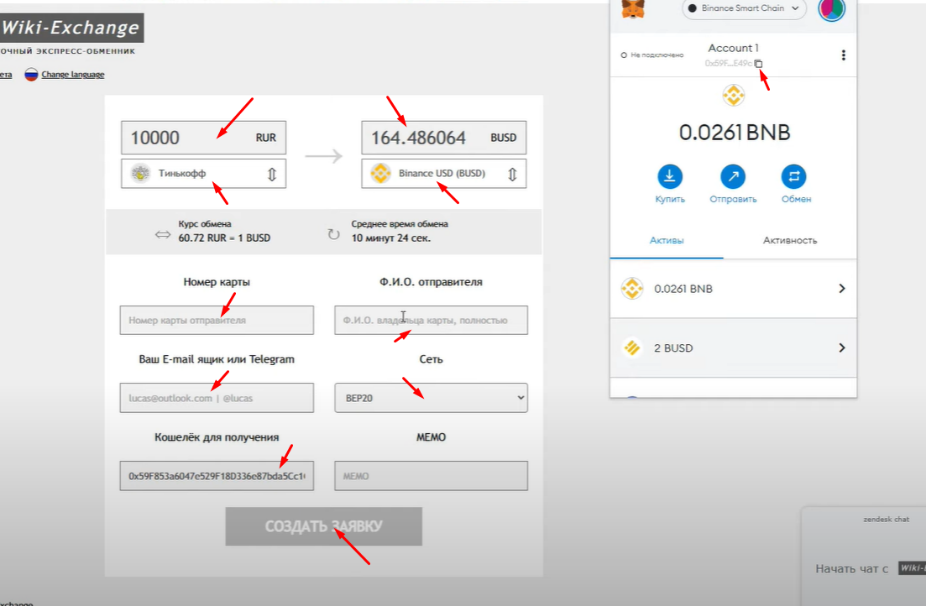Click the Номер карты input field
Screen dimensions: 926x606
pos(217,320)
